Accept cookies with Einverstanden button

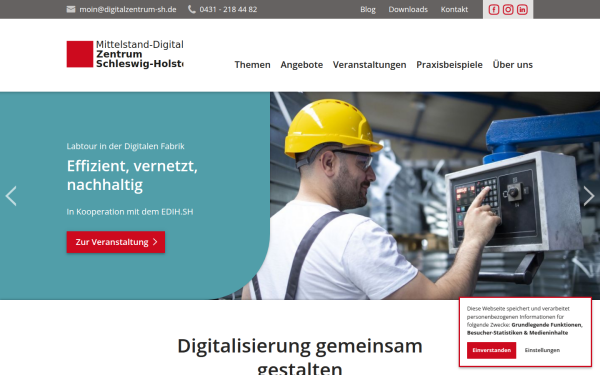491,350
